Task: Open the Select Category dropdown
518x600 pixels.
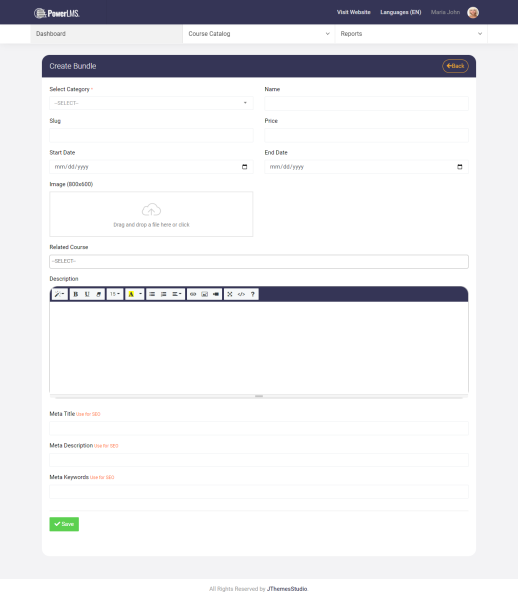Action: (x=151, y=103)
